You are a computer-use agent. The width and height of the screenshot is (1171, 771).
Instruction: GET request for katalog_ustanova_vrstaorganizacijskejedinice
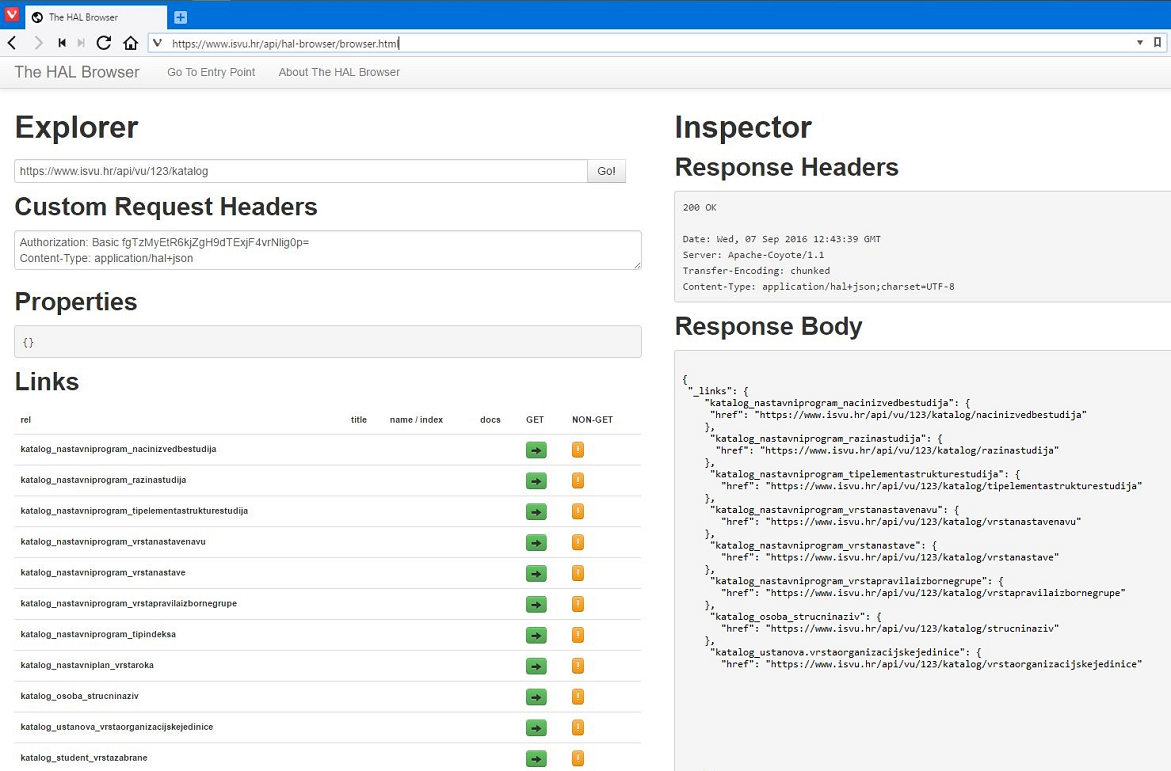[x=536, y=728]
